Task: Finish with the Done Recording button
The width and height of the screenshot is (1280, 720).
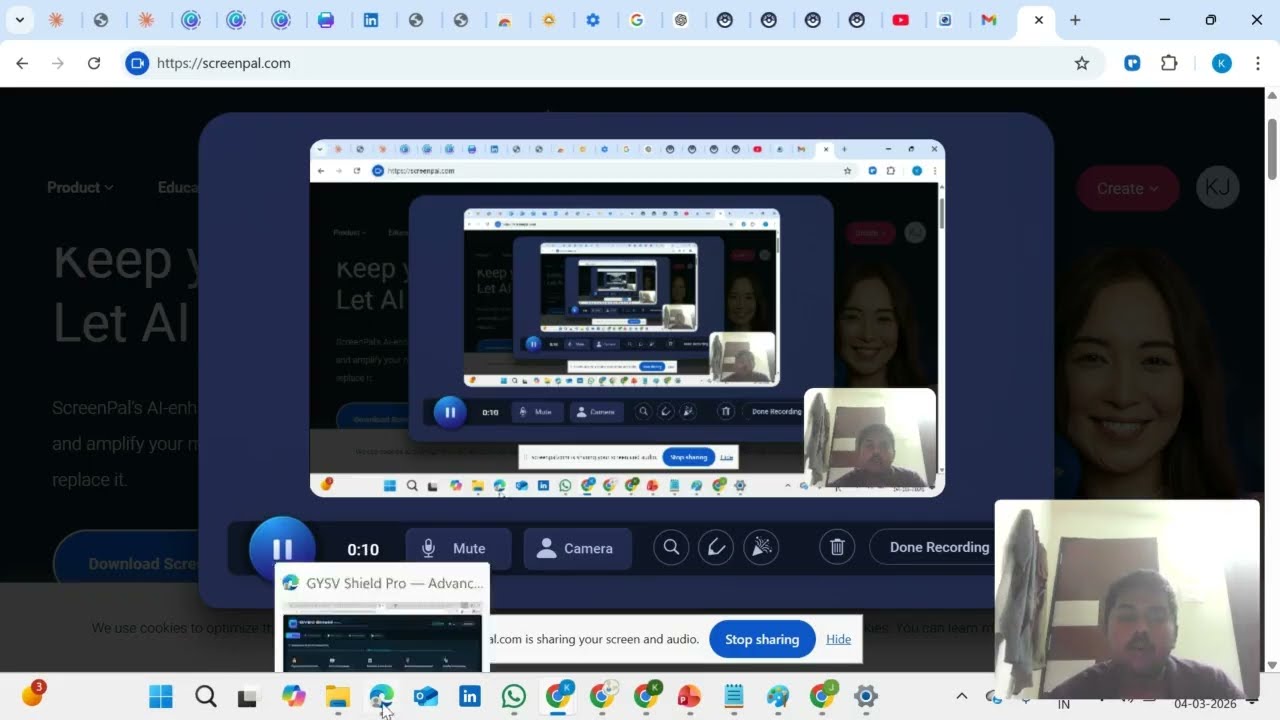Action: [x=938, y=547]
